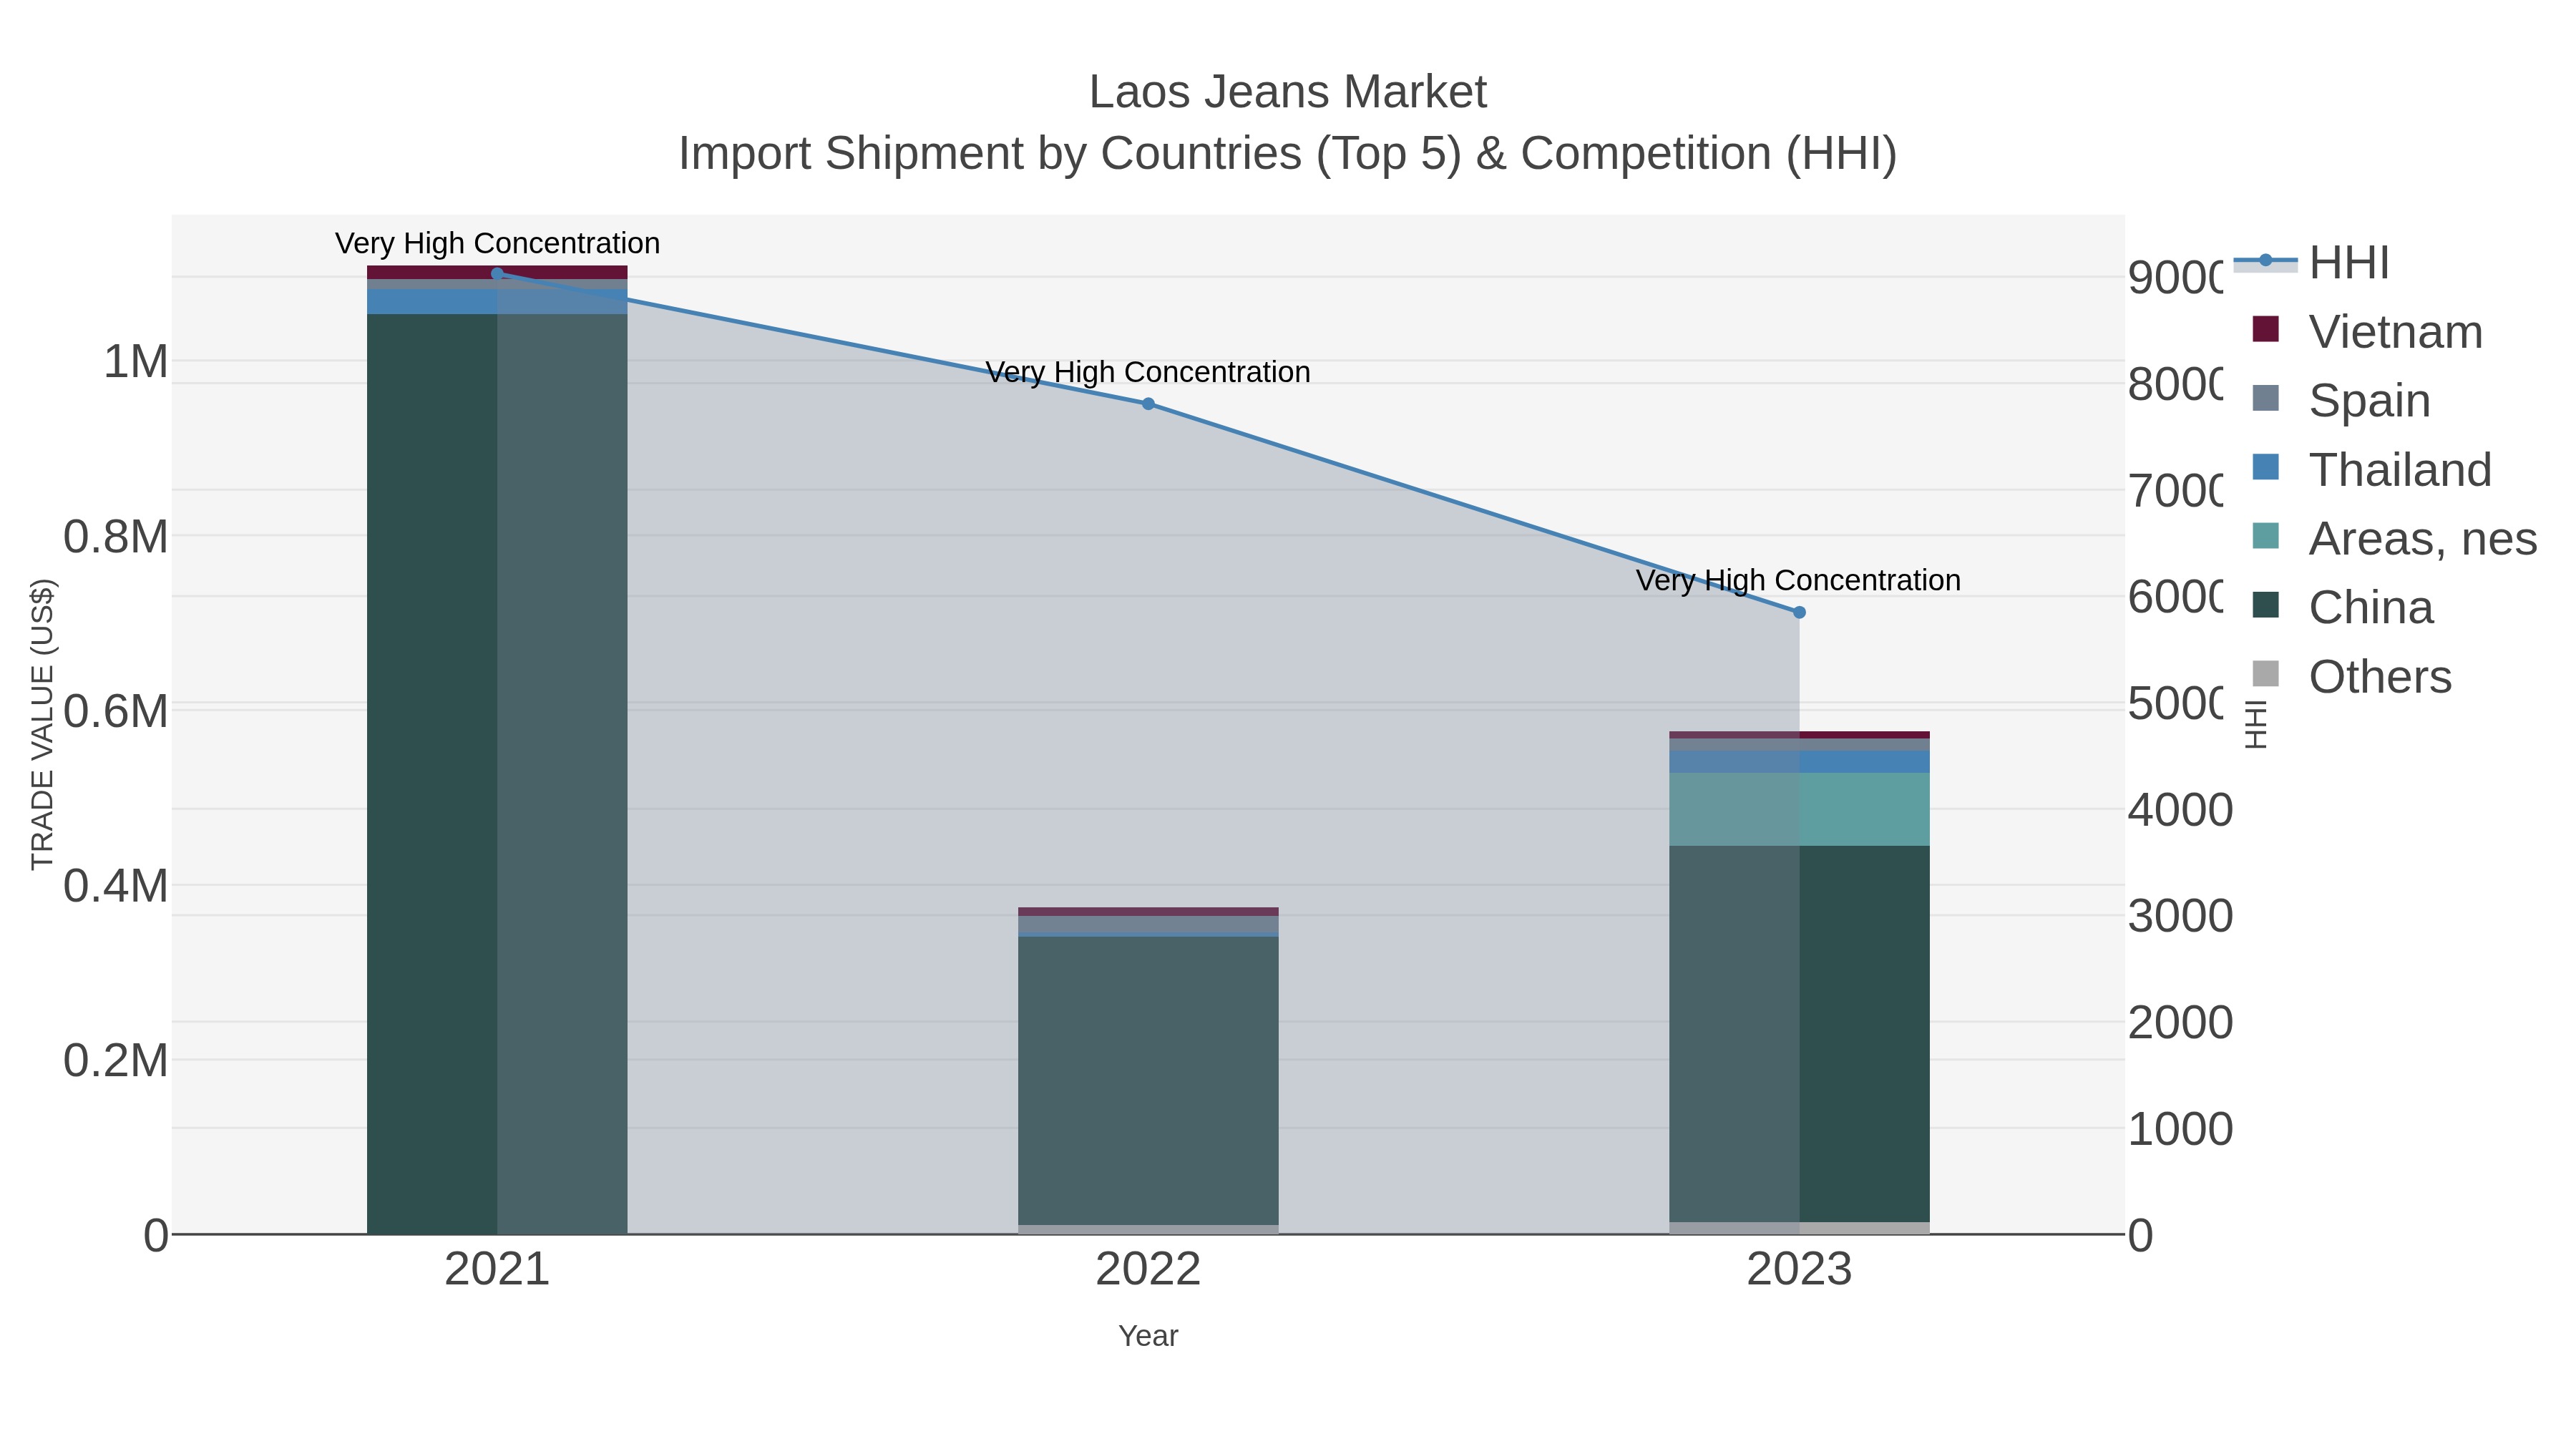
Task: Click the China dark green legend swatch
Action: pos(2265,605)
